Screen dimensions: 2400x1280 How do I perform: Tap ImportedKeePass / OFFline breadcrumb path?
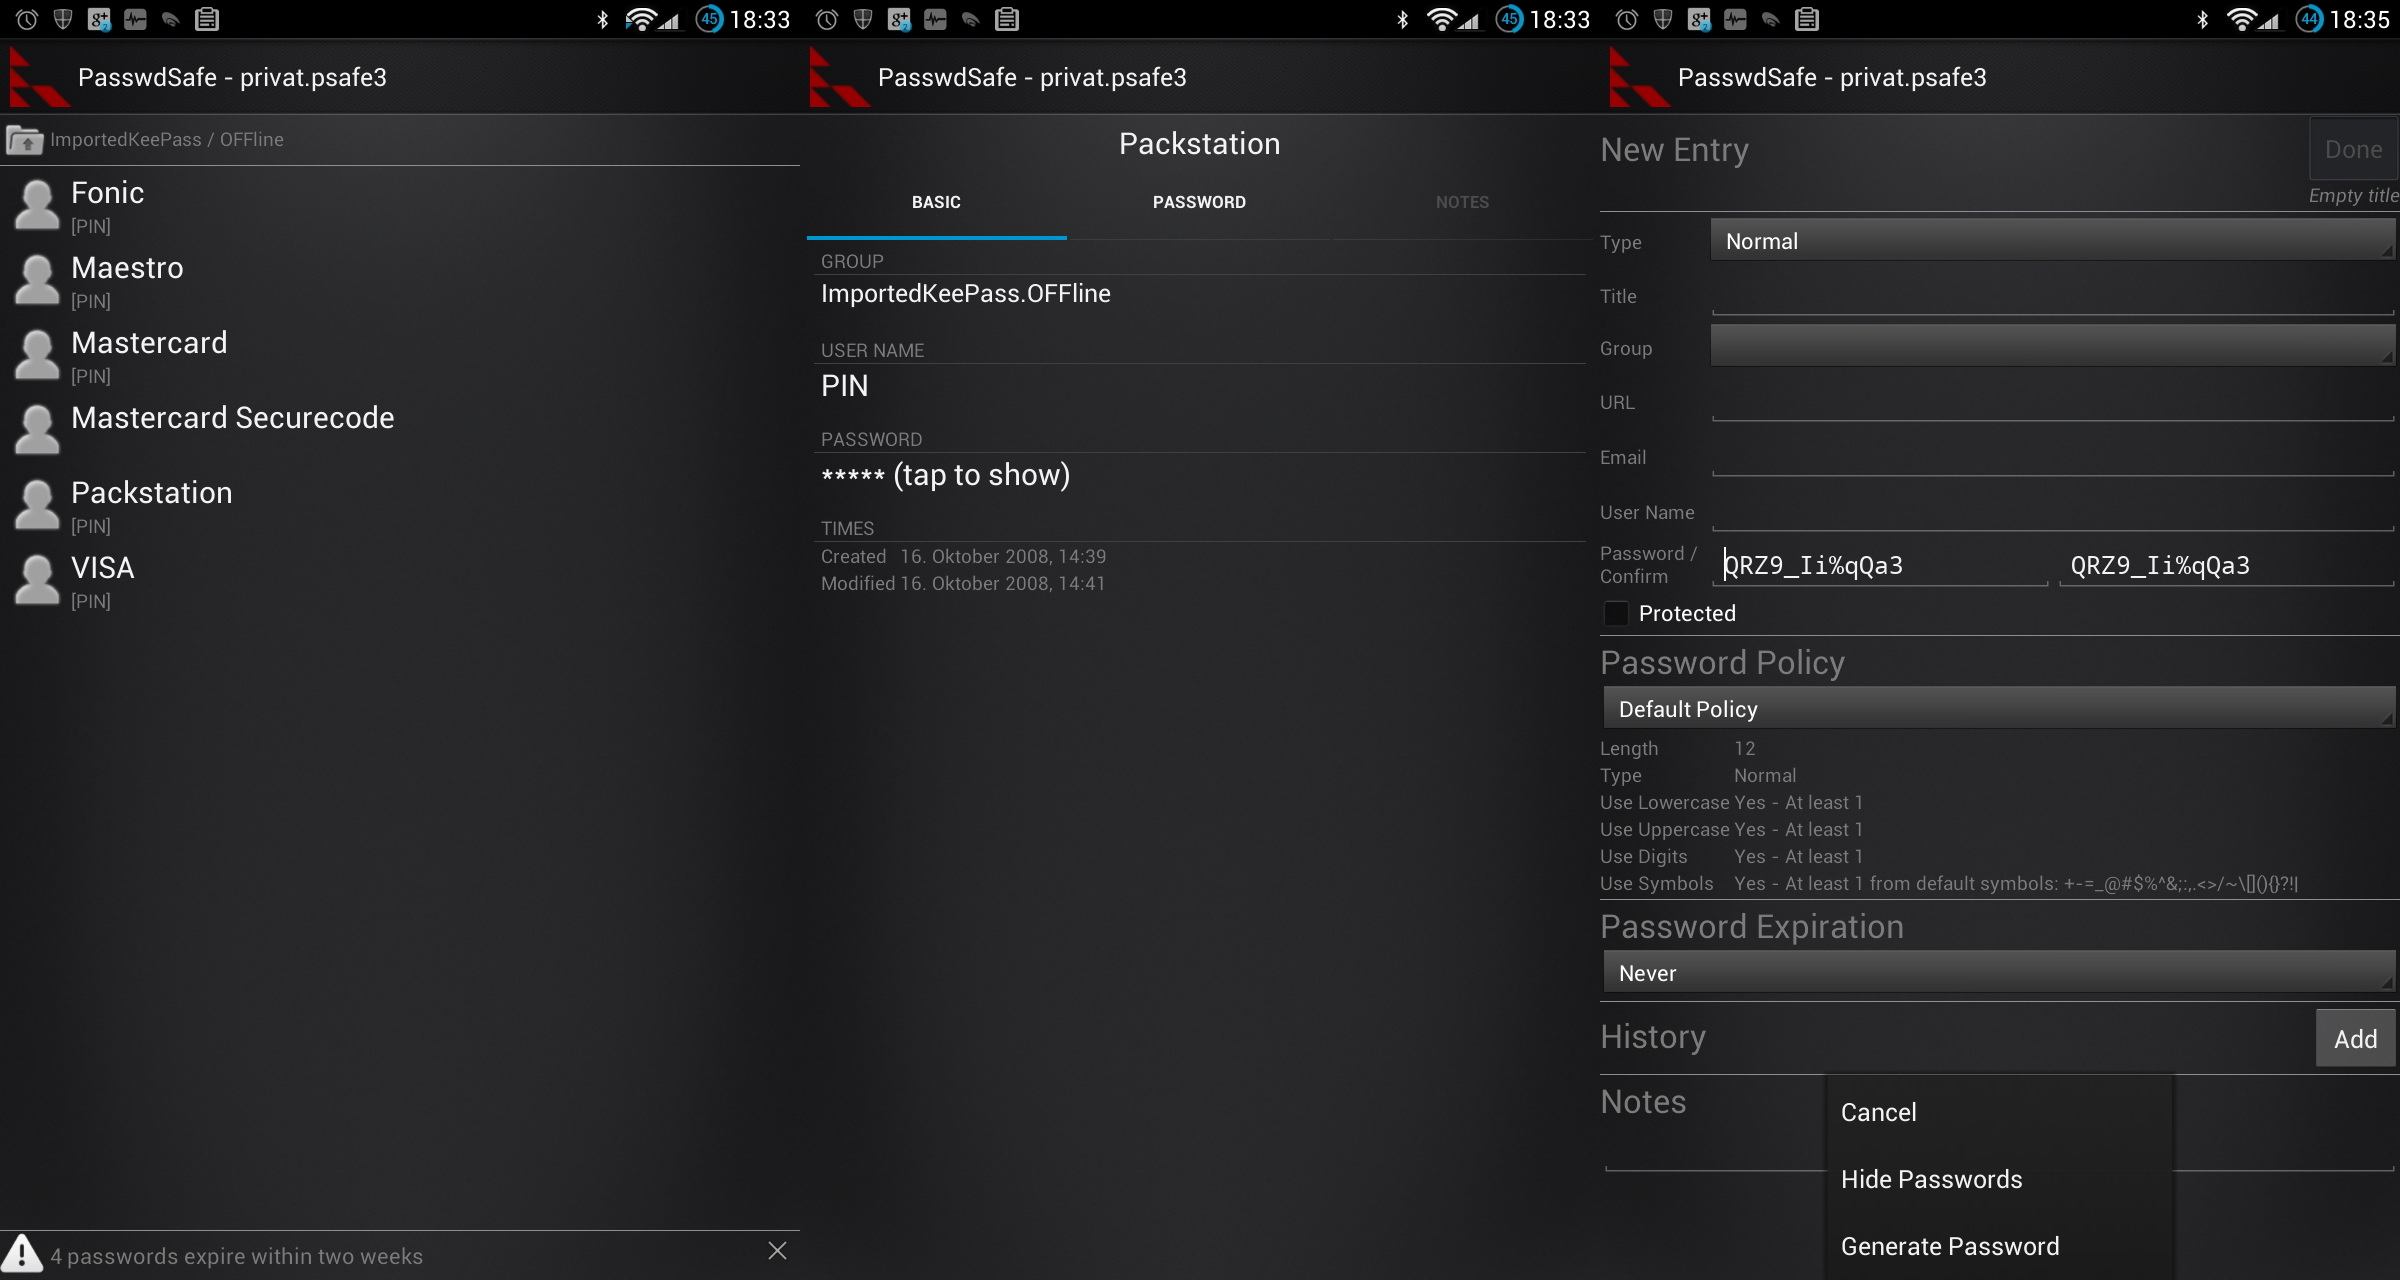coord(167,140)
